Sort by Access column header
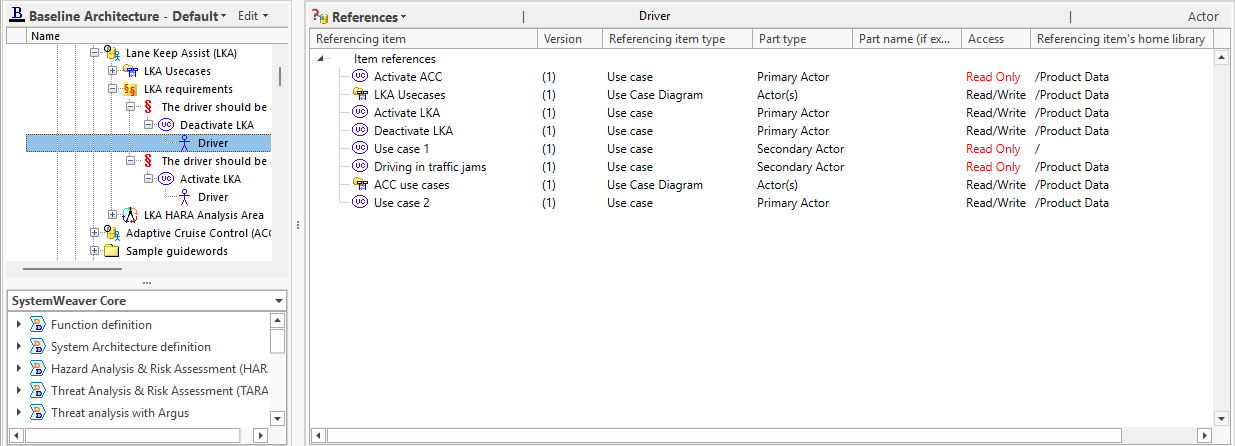The width and height of the screenshot is (1235, 446). coord(996,39)
